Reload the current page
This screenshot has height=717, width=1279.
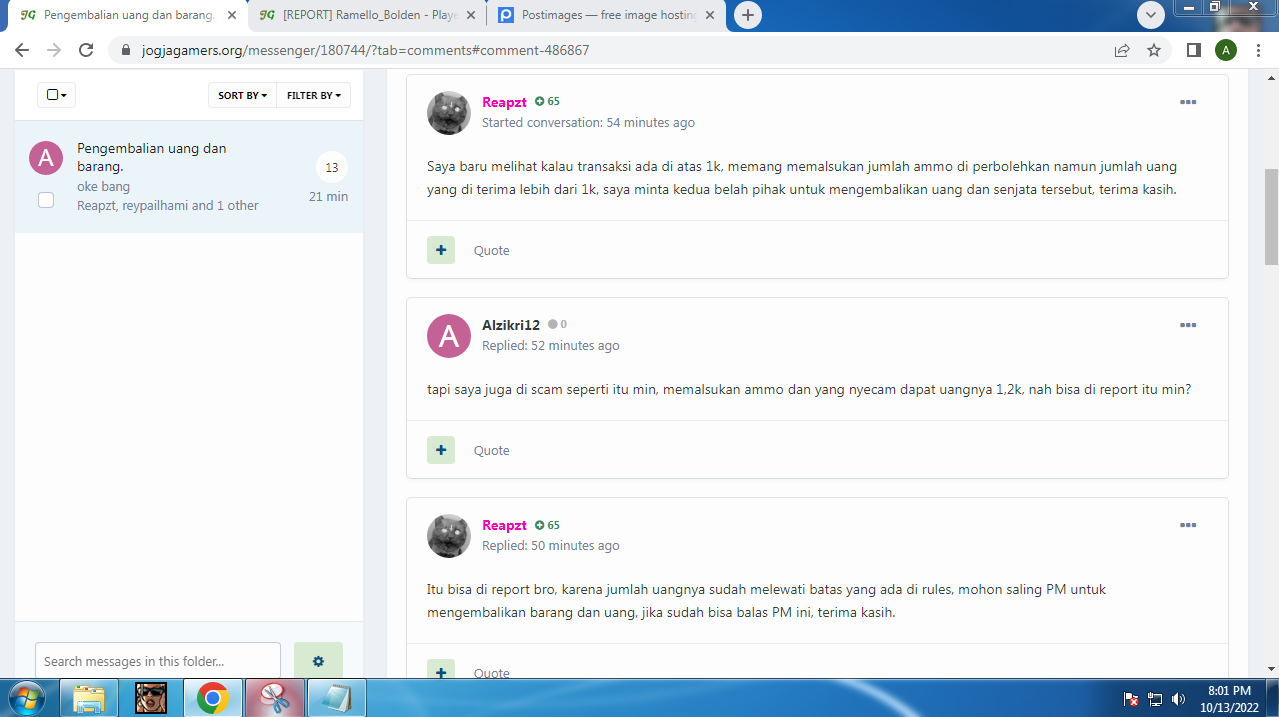pos(86,50)
